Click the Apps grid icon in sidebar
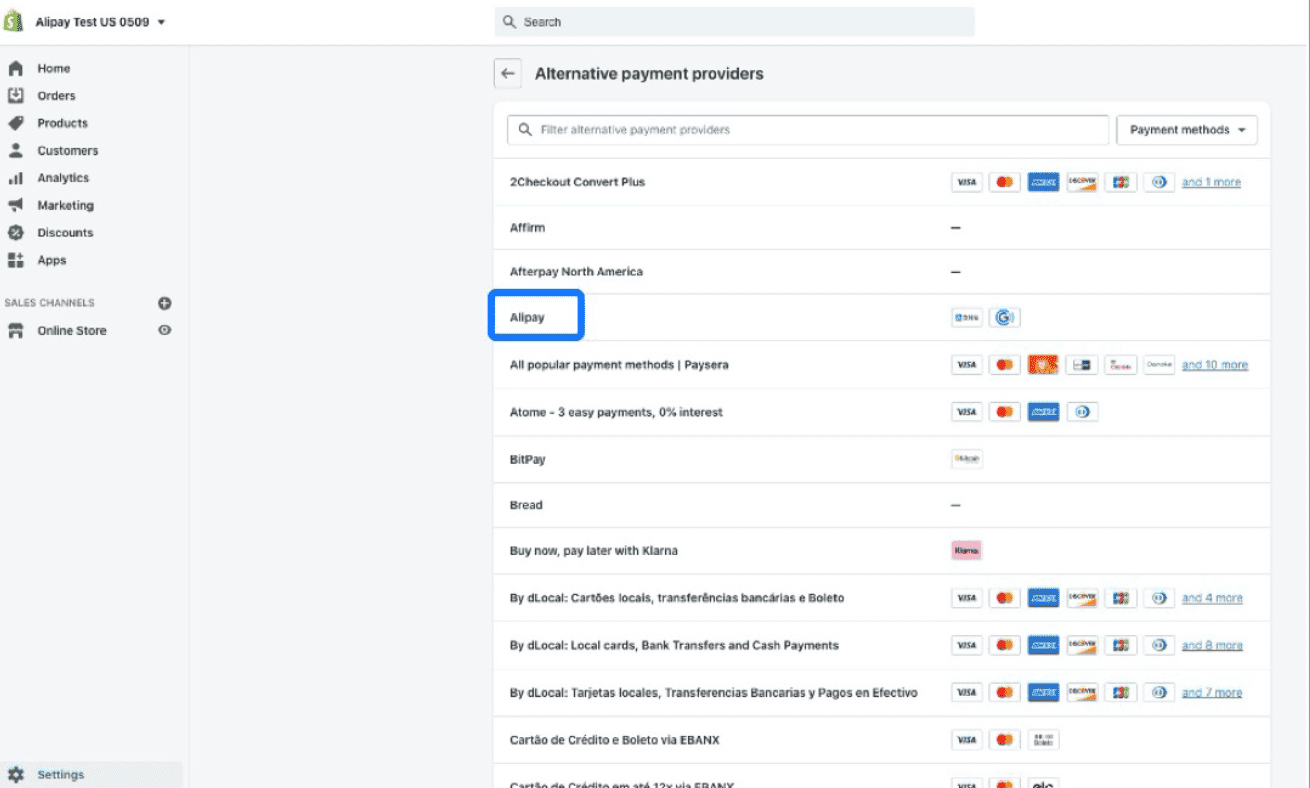Image resolution: width=1310 pixels, height=788 pixels. click(x=15, y=260)
